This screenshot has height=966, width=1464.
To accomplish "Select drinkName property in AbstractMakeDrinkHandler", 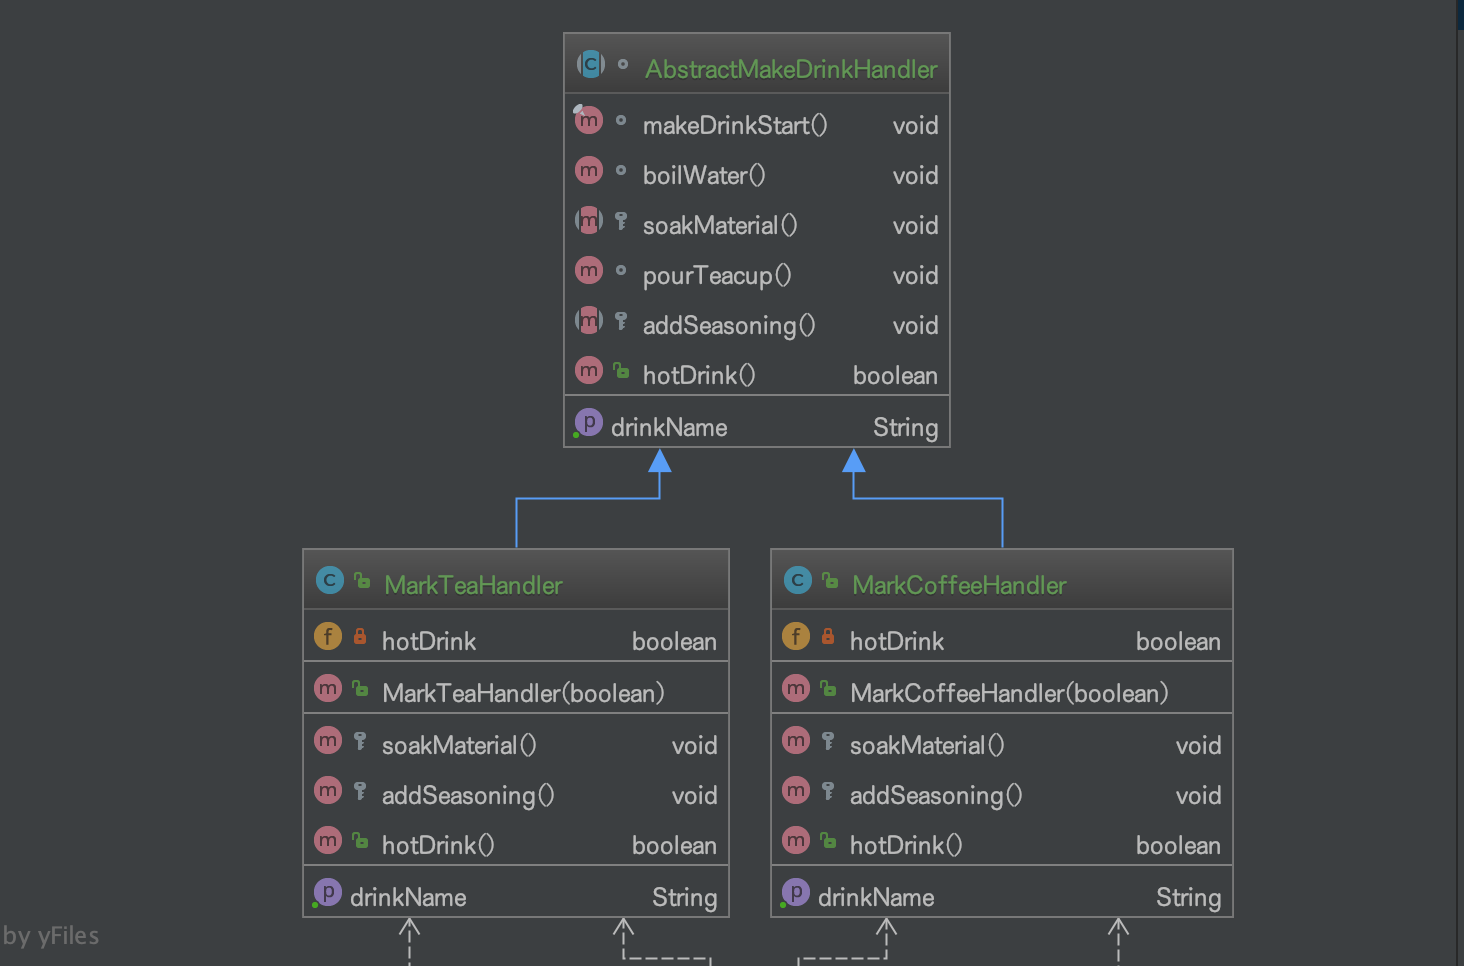I will [669, 427].
